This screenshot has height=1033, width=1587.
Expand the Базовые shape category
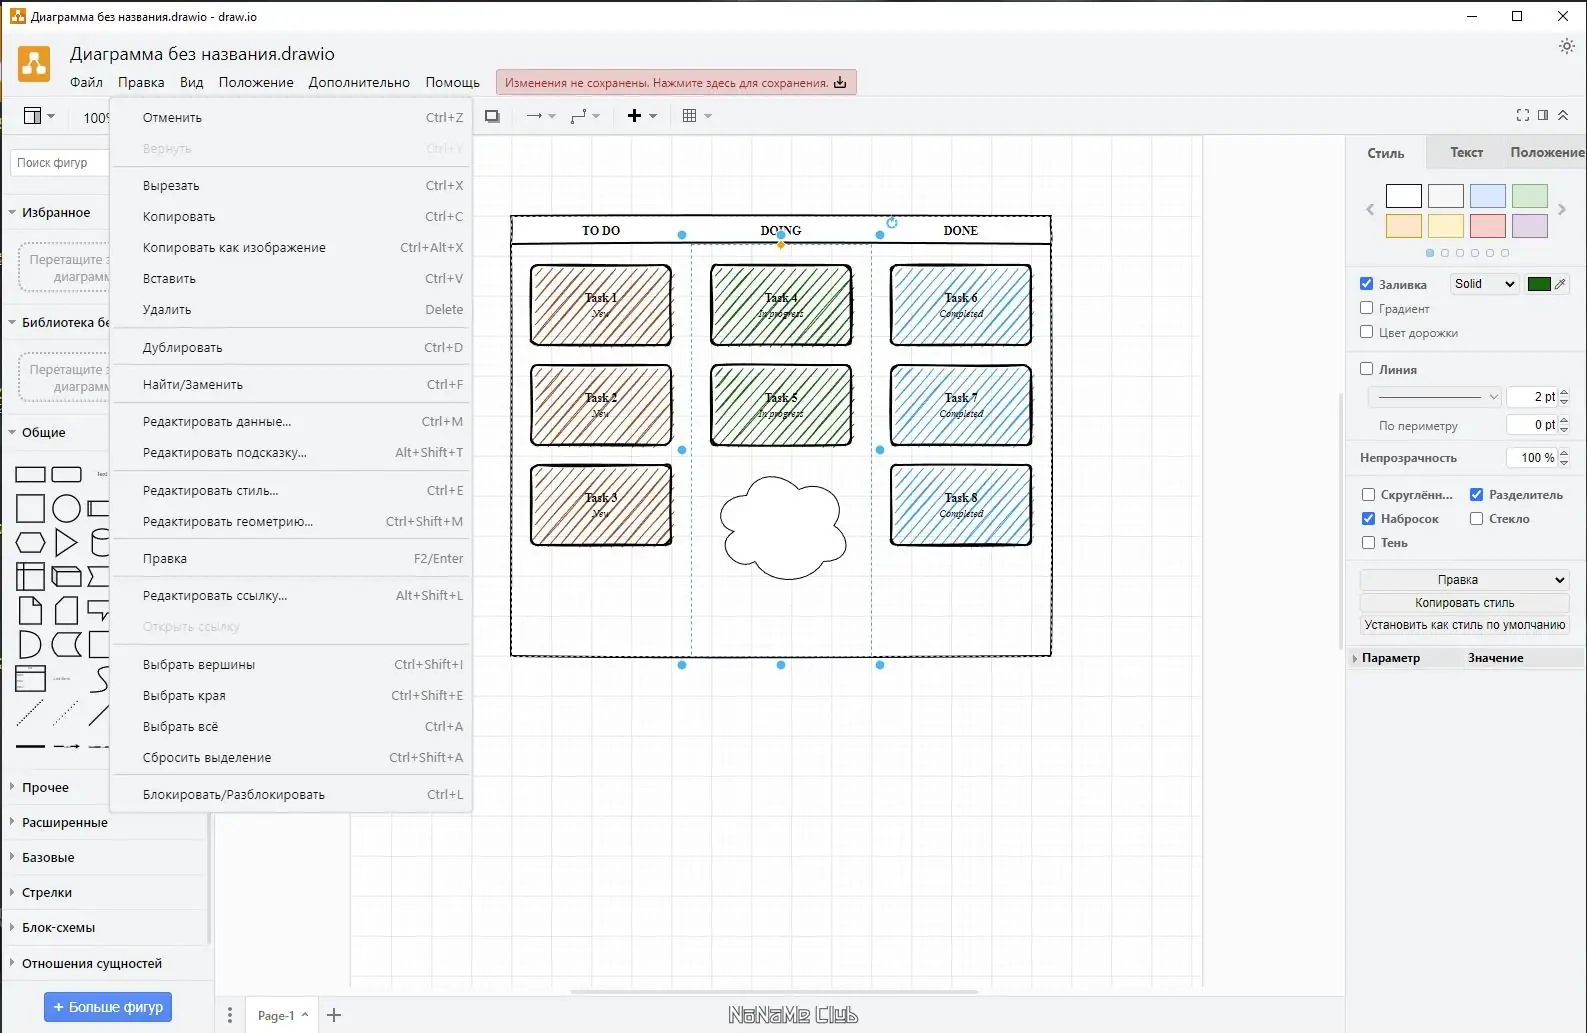(x=105, y=857)
